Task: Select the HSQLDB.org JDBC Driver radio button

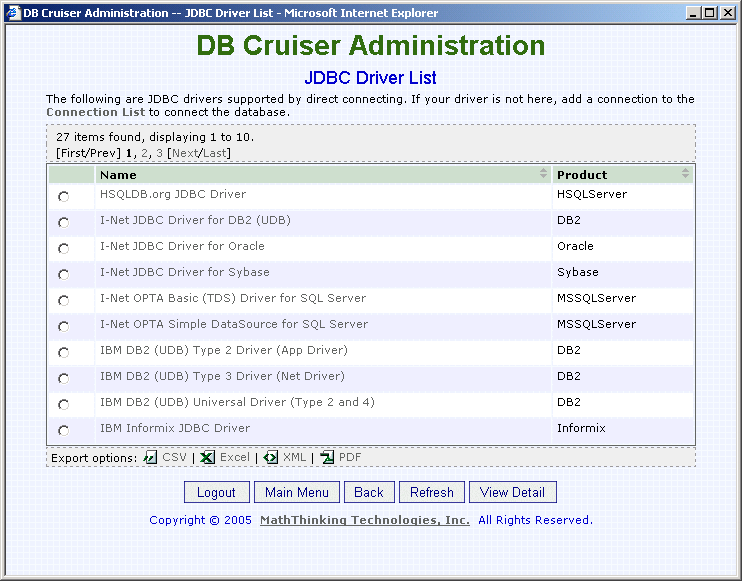Action: pyautogui.click(x=63, y=196)
